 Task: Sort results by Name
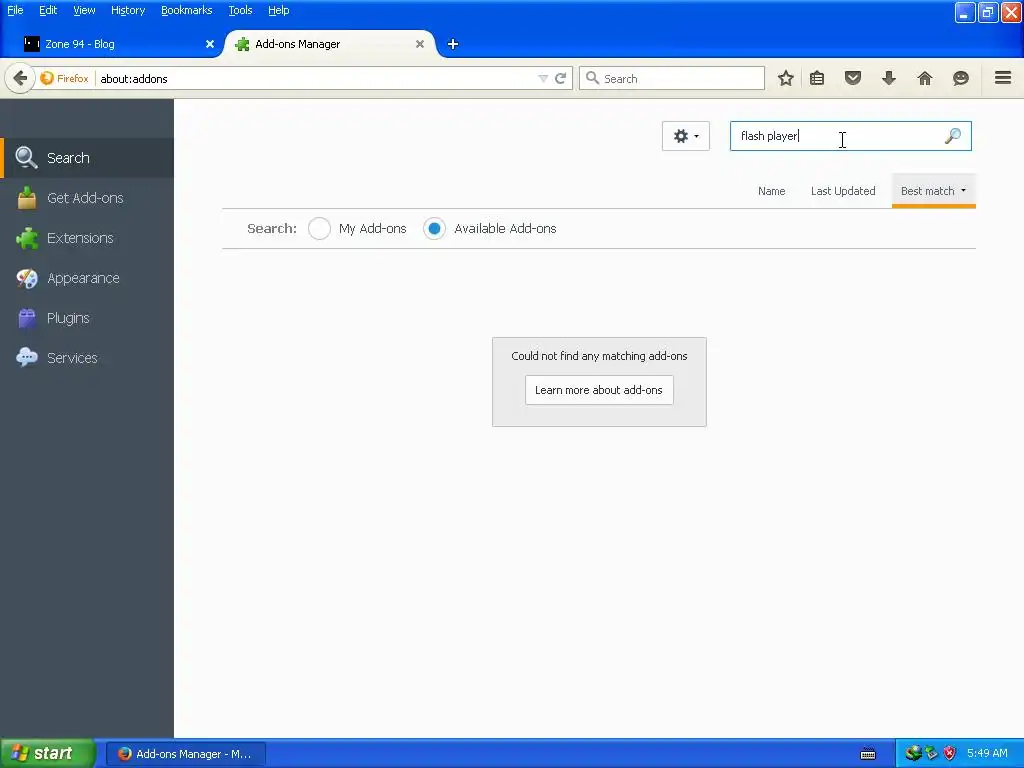(771, 191)
